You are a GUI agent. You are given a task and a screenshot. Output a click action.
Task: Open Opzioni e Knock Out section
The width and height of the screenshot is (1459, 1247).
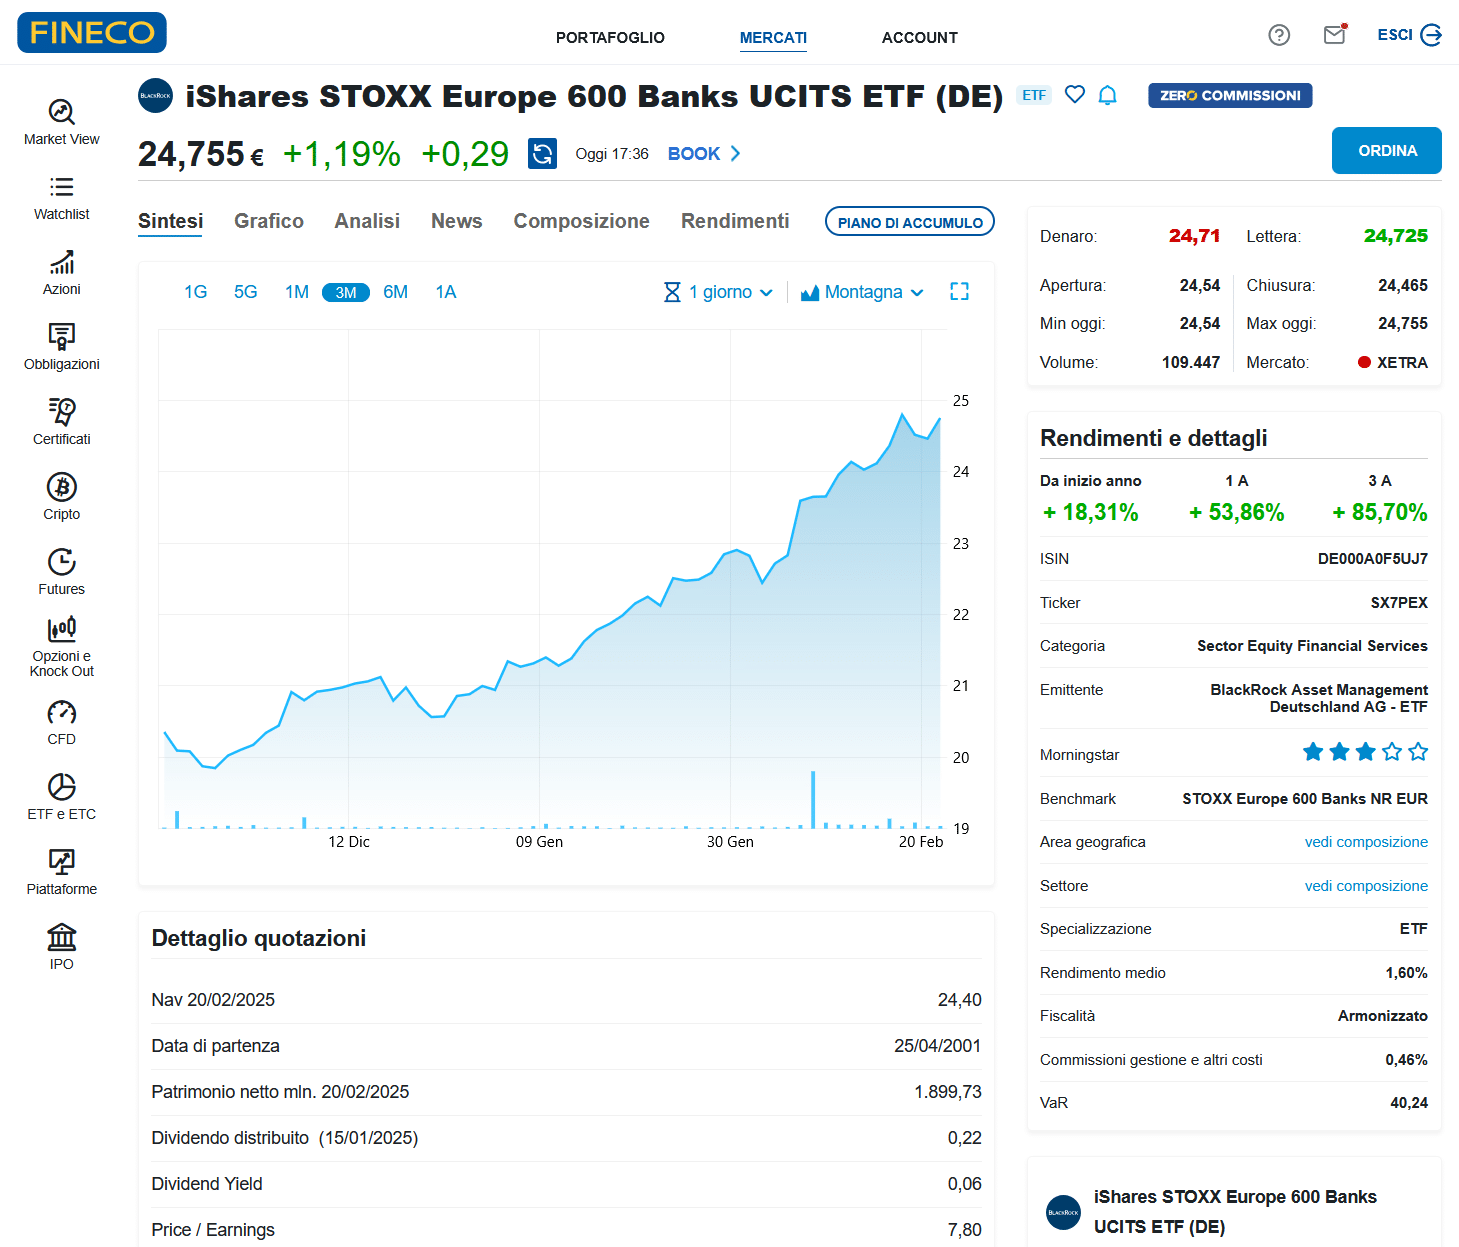(62, 647)
